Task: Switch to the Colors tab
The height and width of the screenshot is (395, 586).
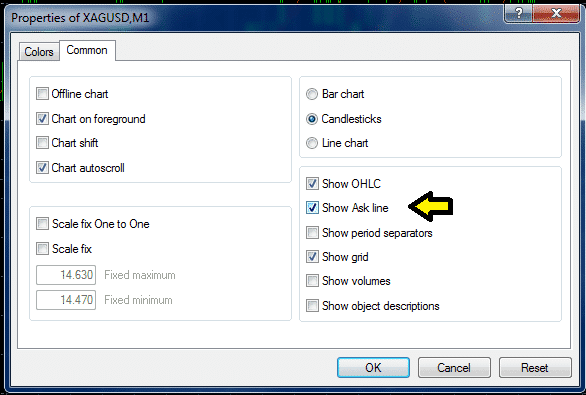Action: (x=39, y=52)
